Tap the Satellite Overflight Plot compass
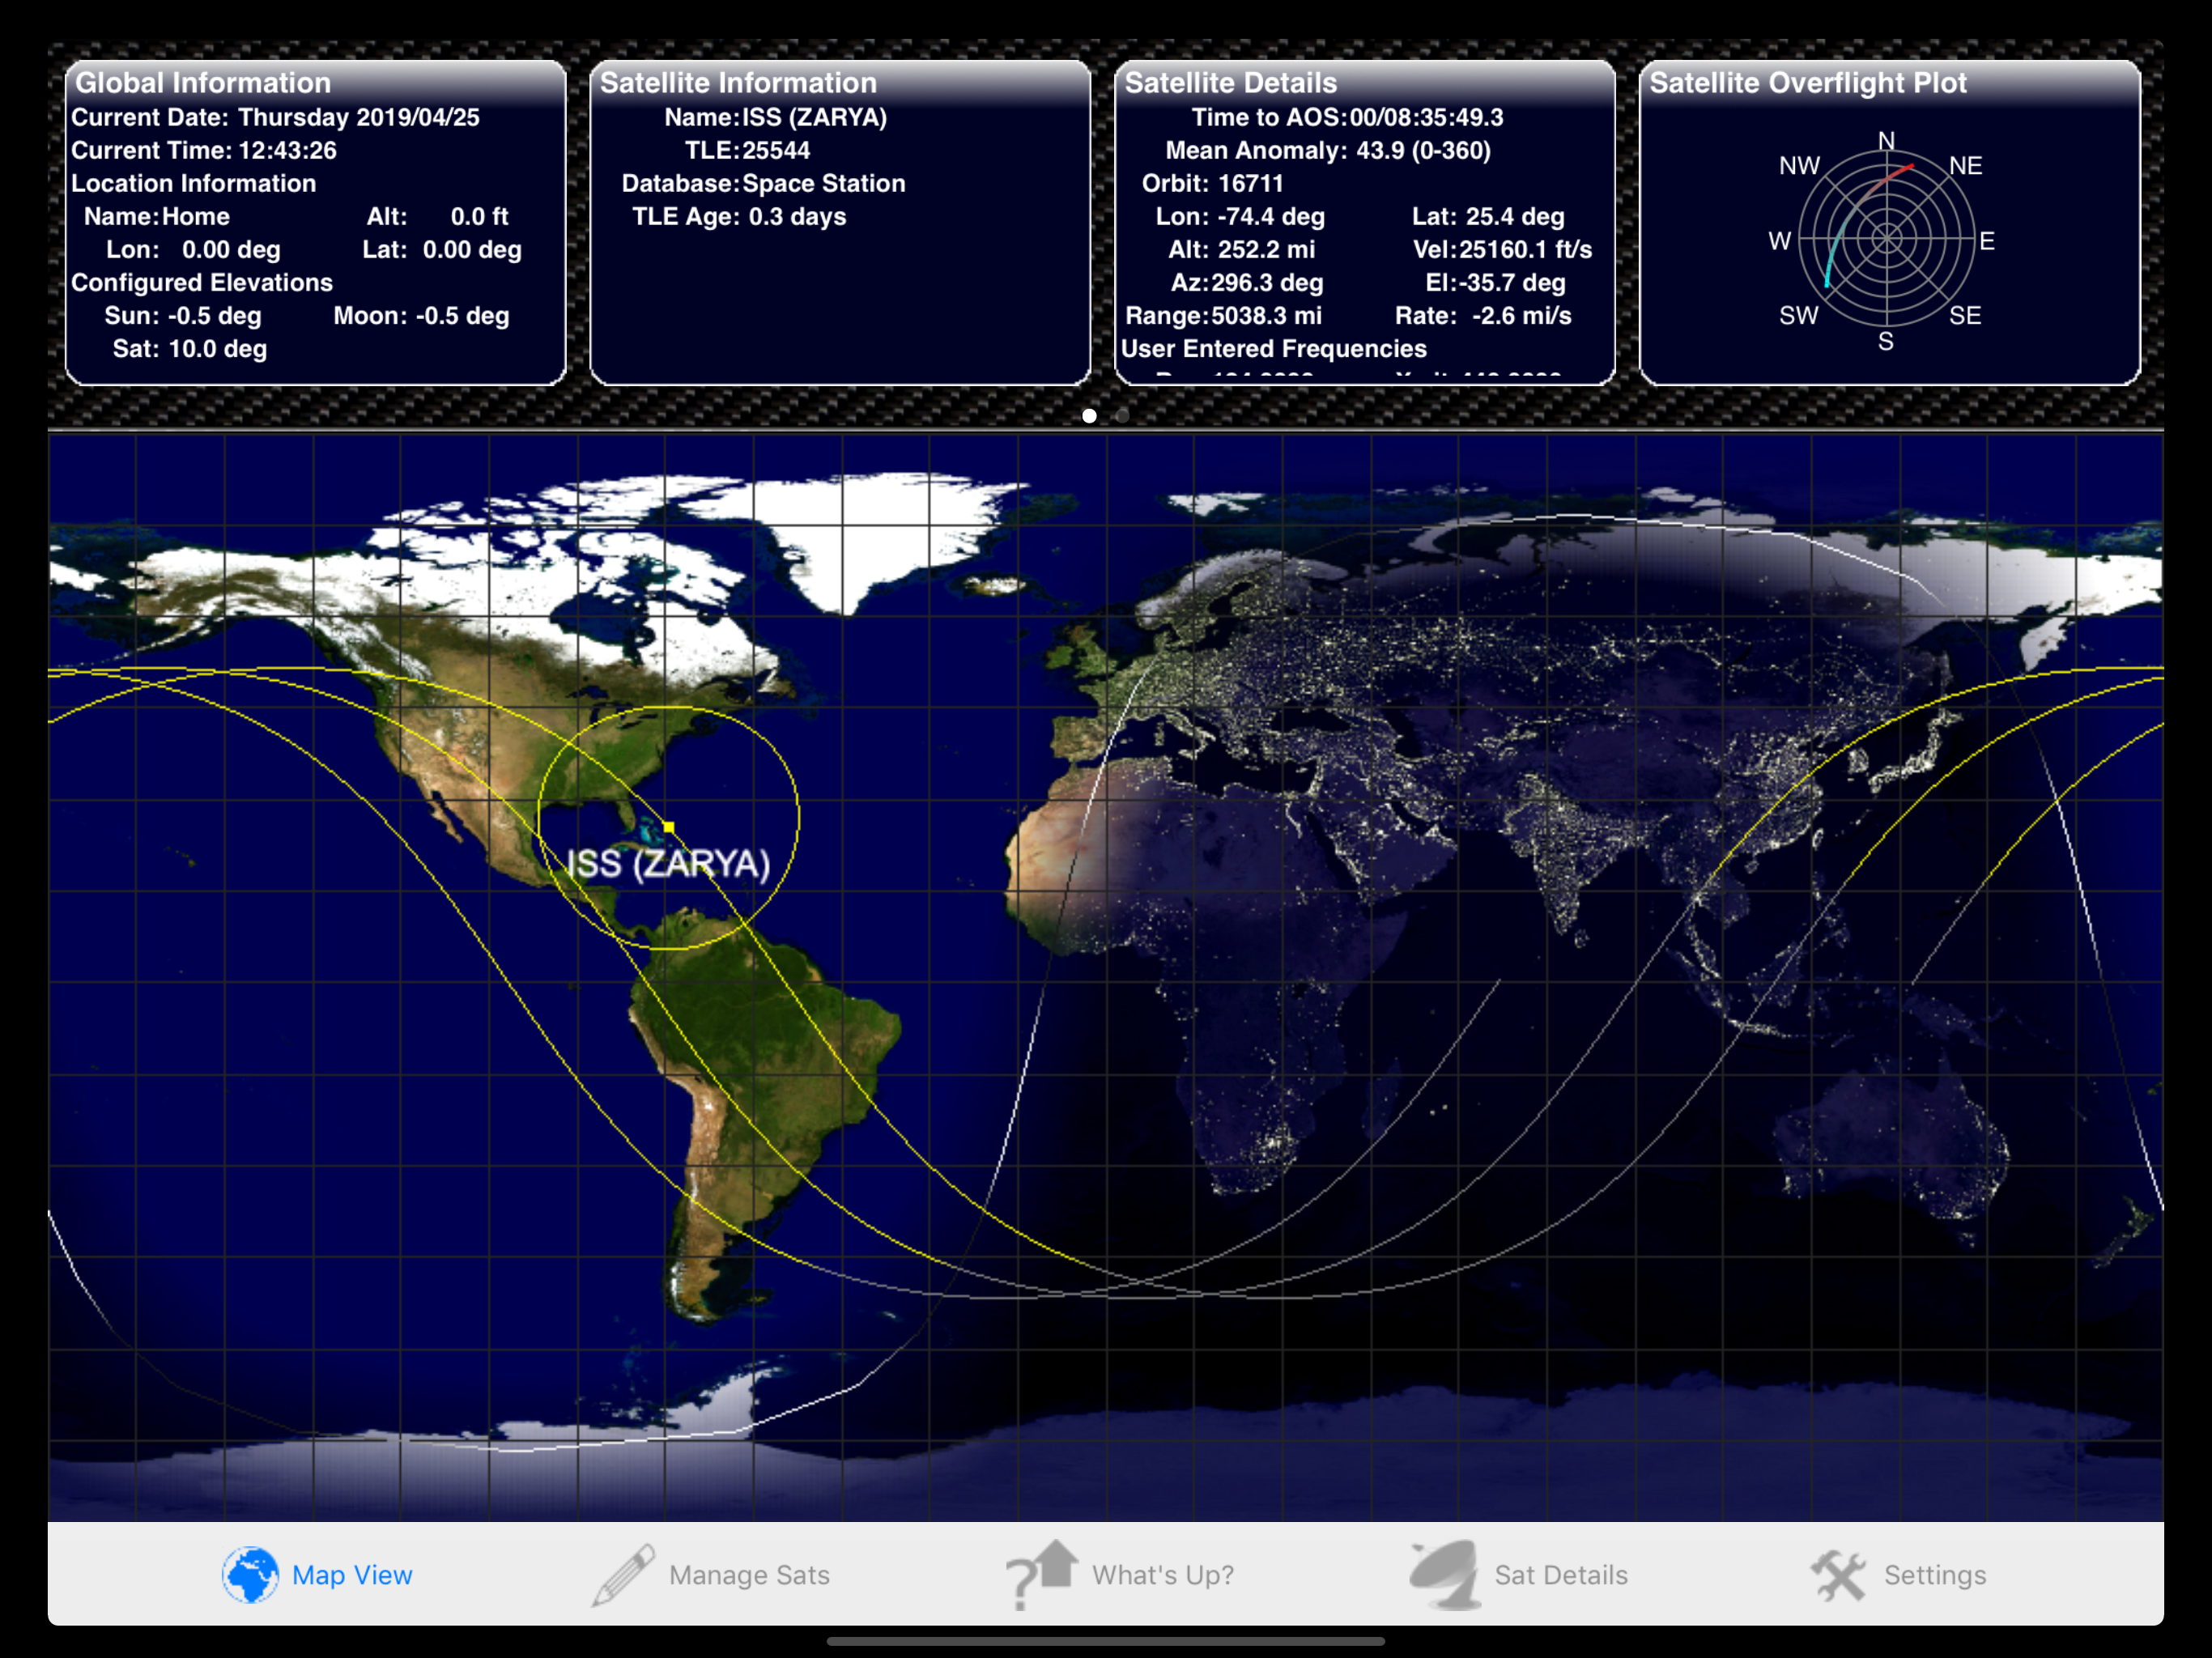 (x=1886, y=240)
